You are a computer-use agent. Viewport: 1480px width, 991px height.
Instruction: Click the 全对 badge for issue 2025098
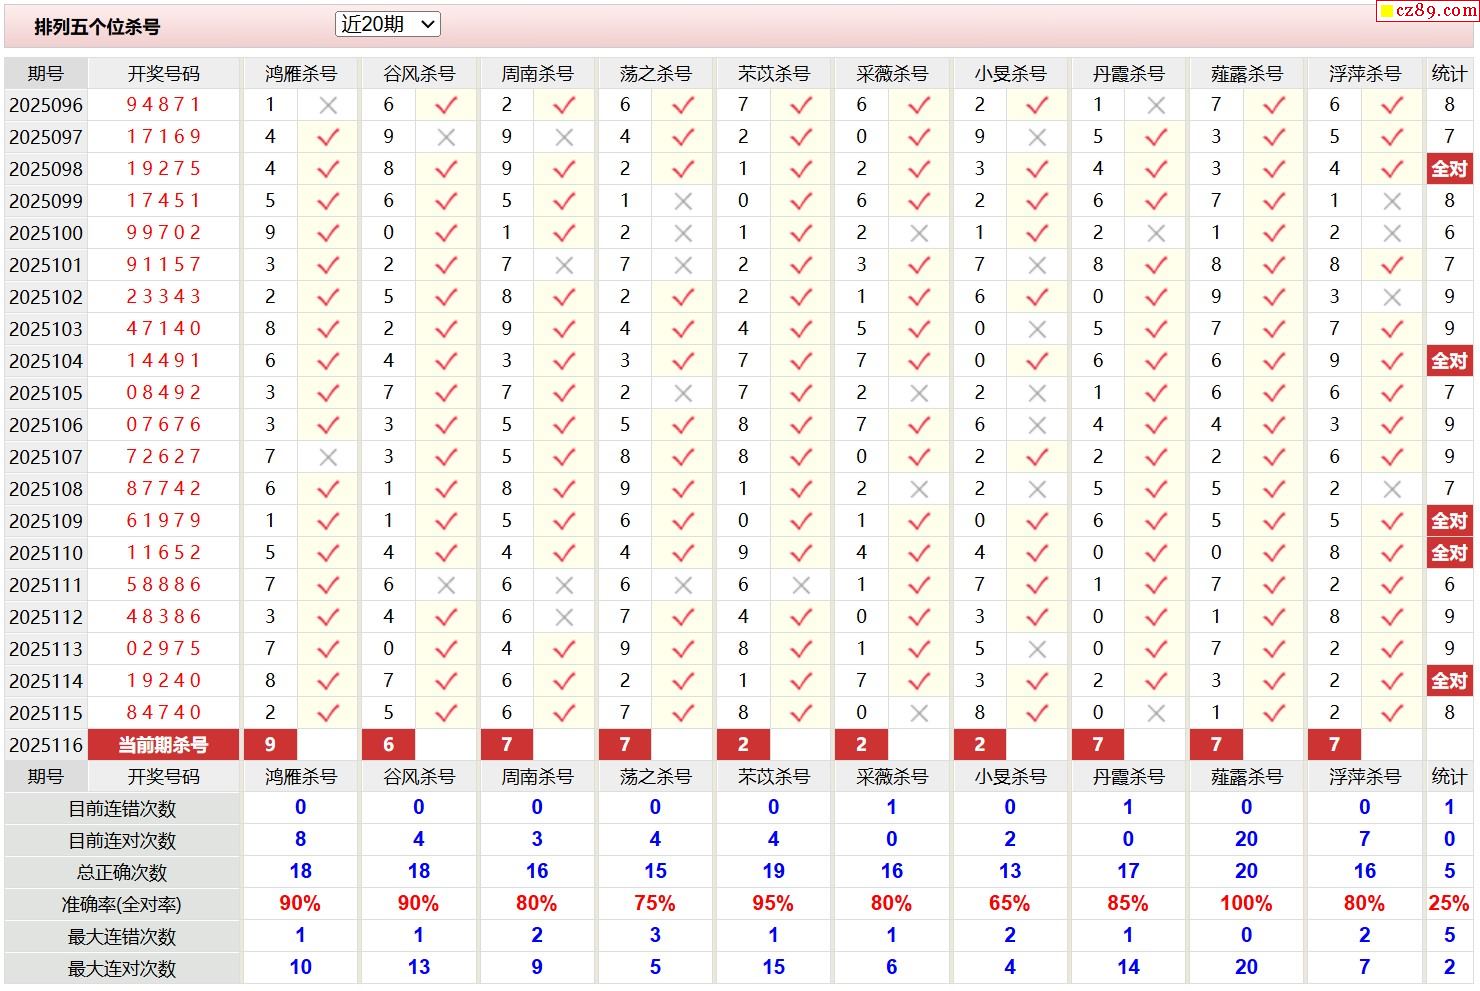[1449, 169]
